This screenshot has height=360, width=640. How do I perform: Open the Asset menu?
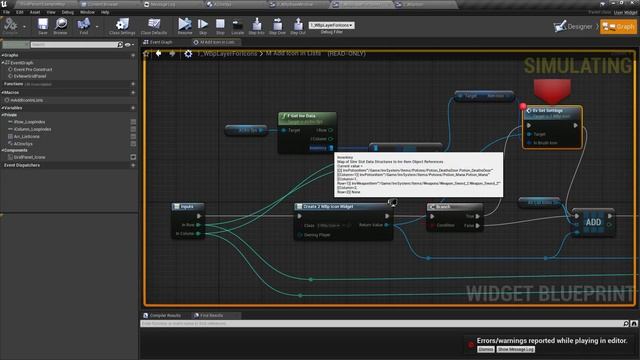(35, 12)
